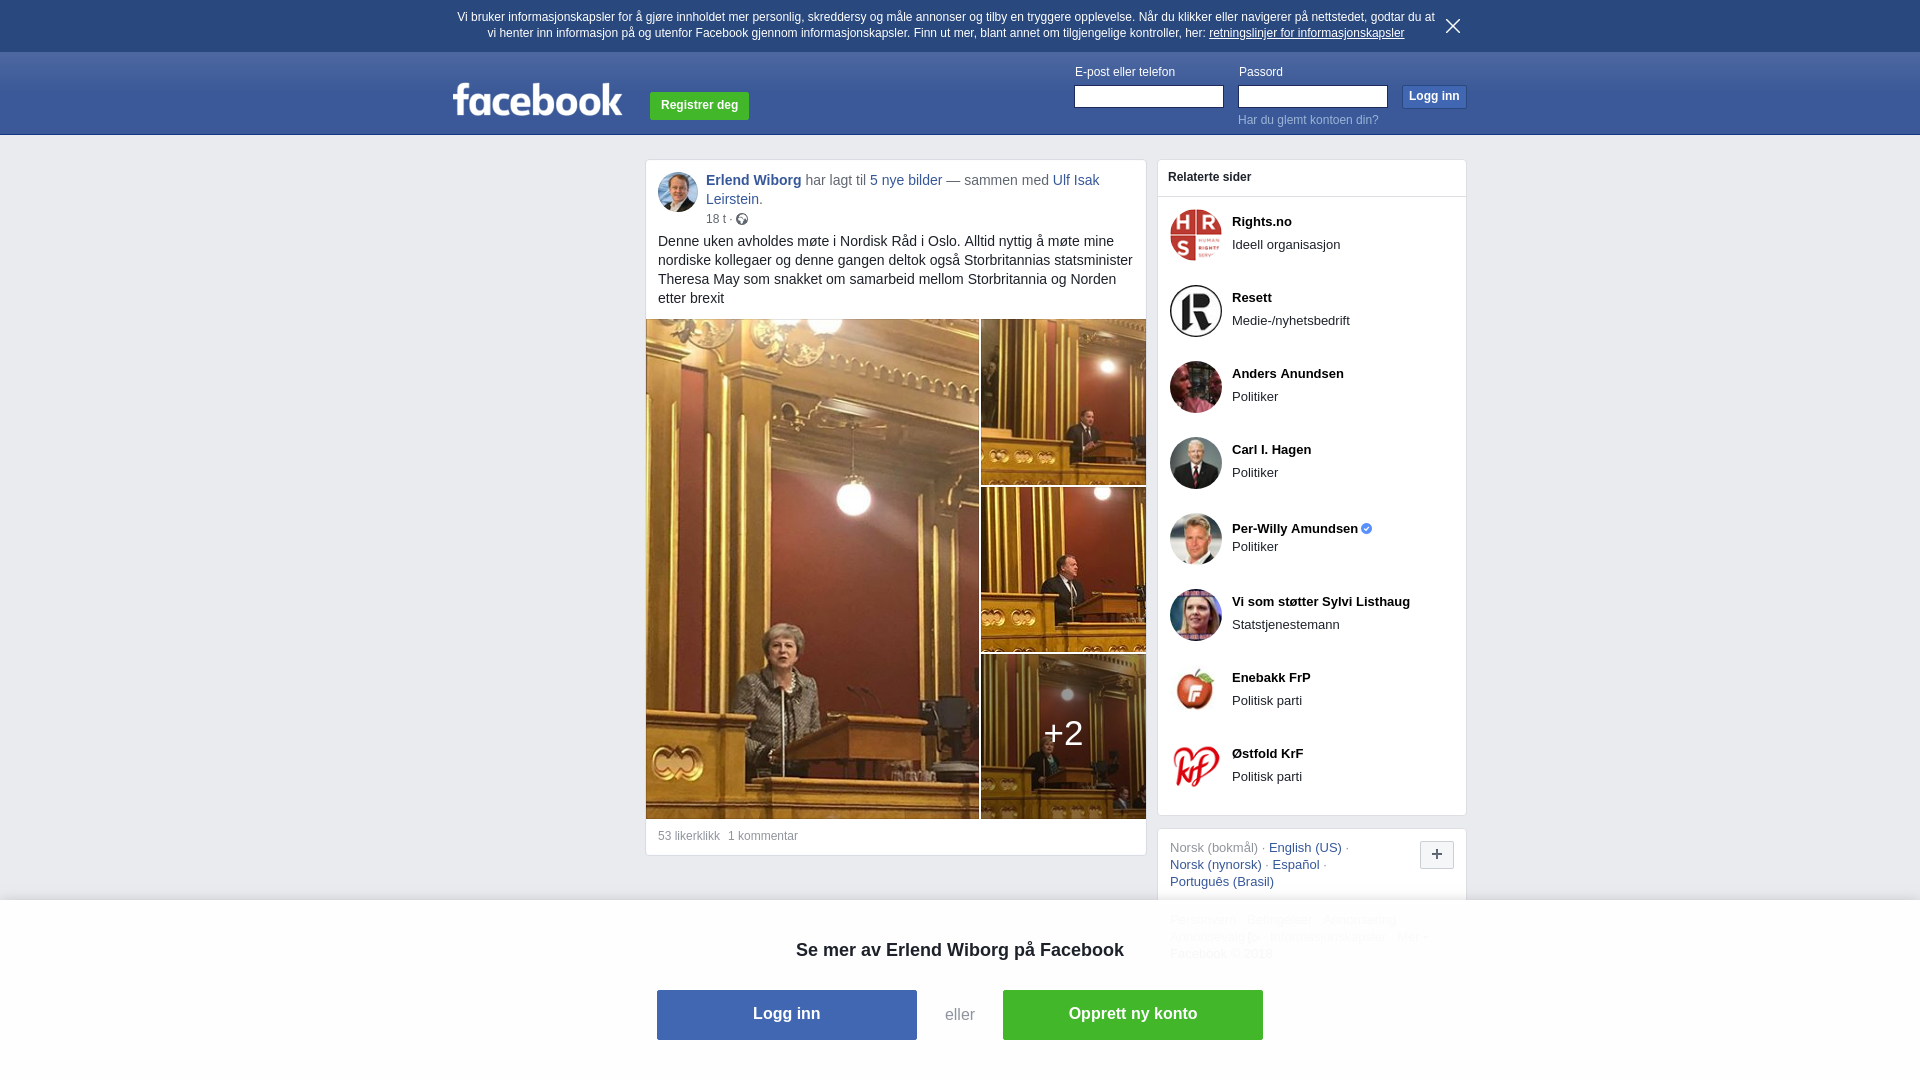Click the E-post eller telefon field
Image resolution: width=1920 pixels, height=1080 pixels.
click(1149, 96)
